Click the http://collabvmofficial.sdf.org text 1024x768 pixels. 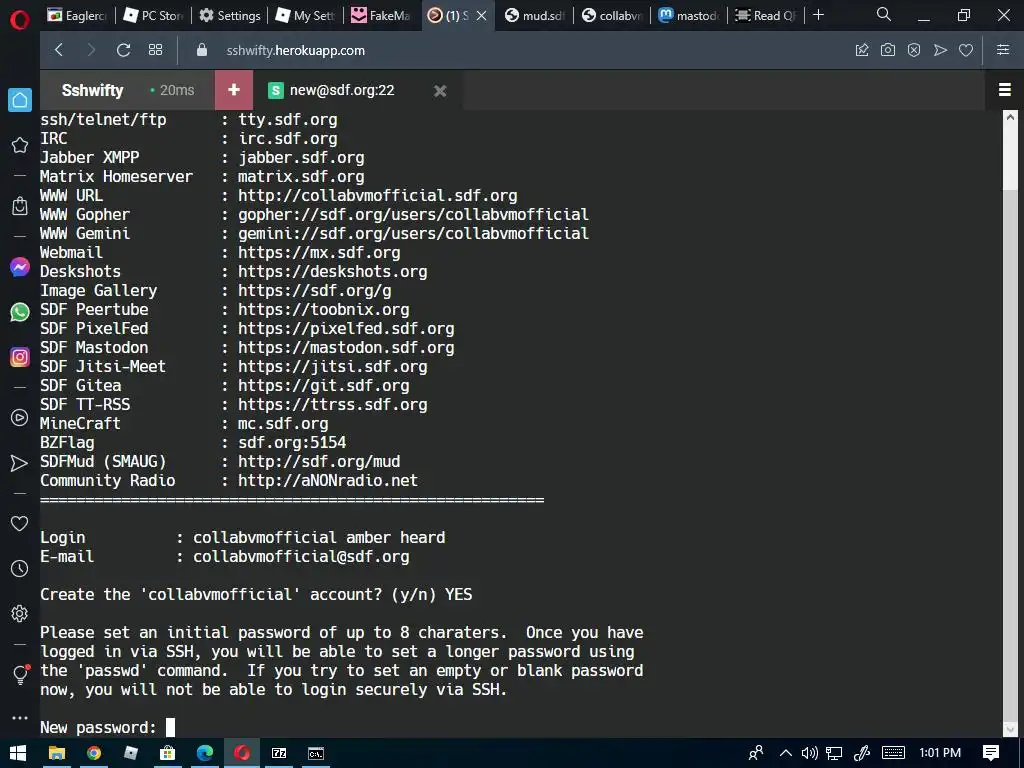pyautogui.click(x=377, y=195)
